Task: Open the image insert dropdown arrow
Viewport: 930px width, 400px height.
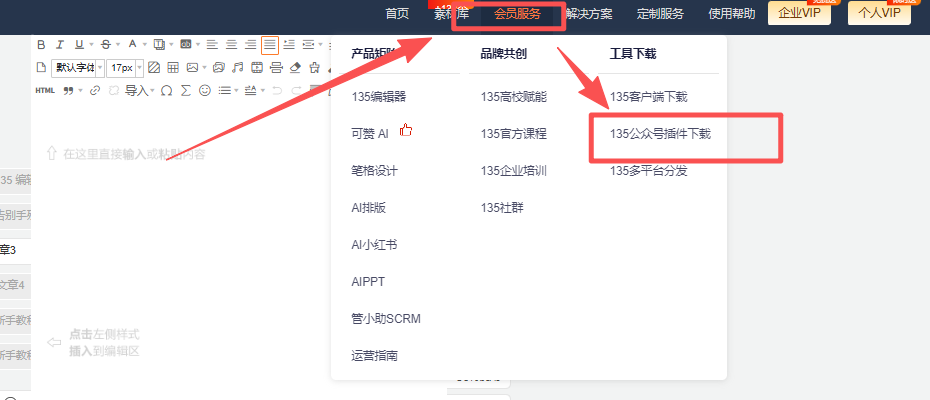Action: 205,68
